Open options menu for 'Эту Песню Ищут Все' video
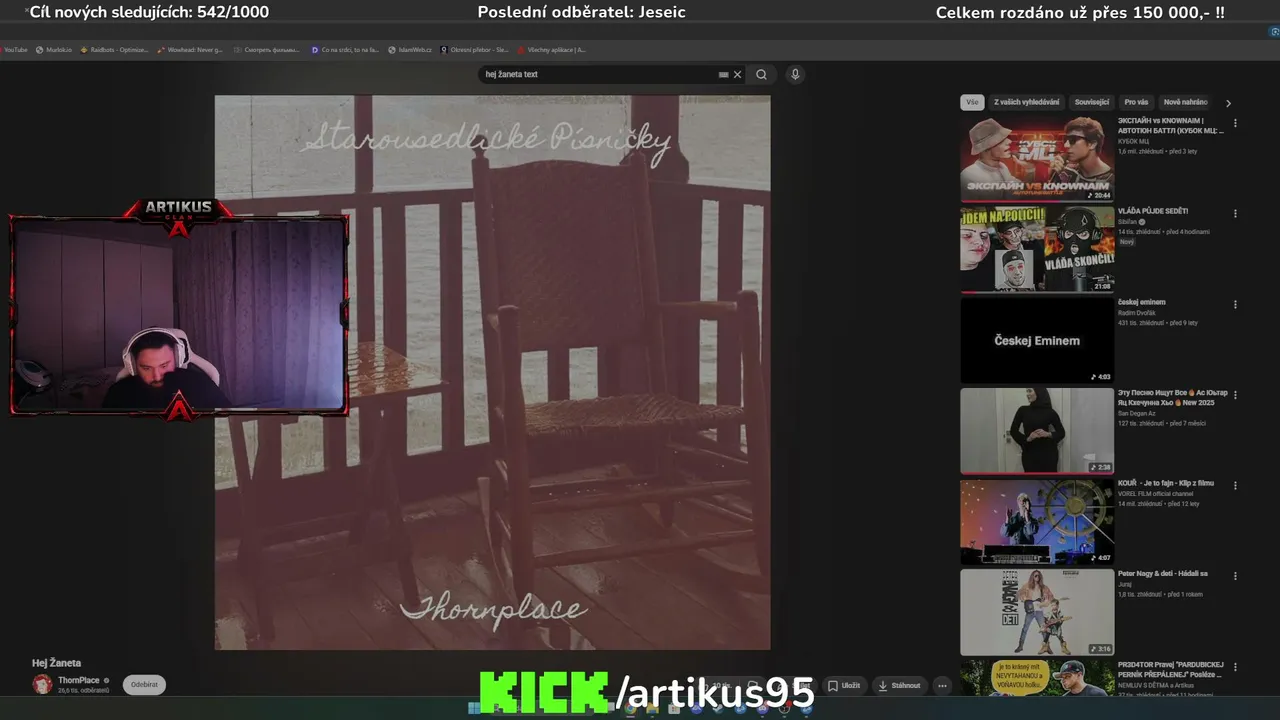 (x=1235, y=395)
